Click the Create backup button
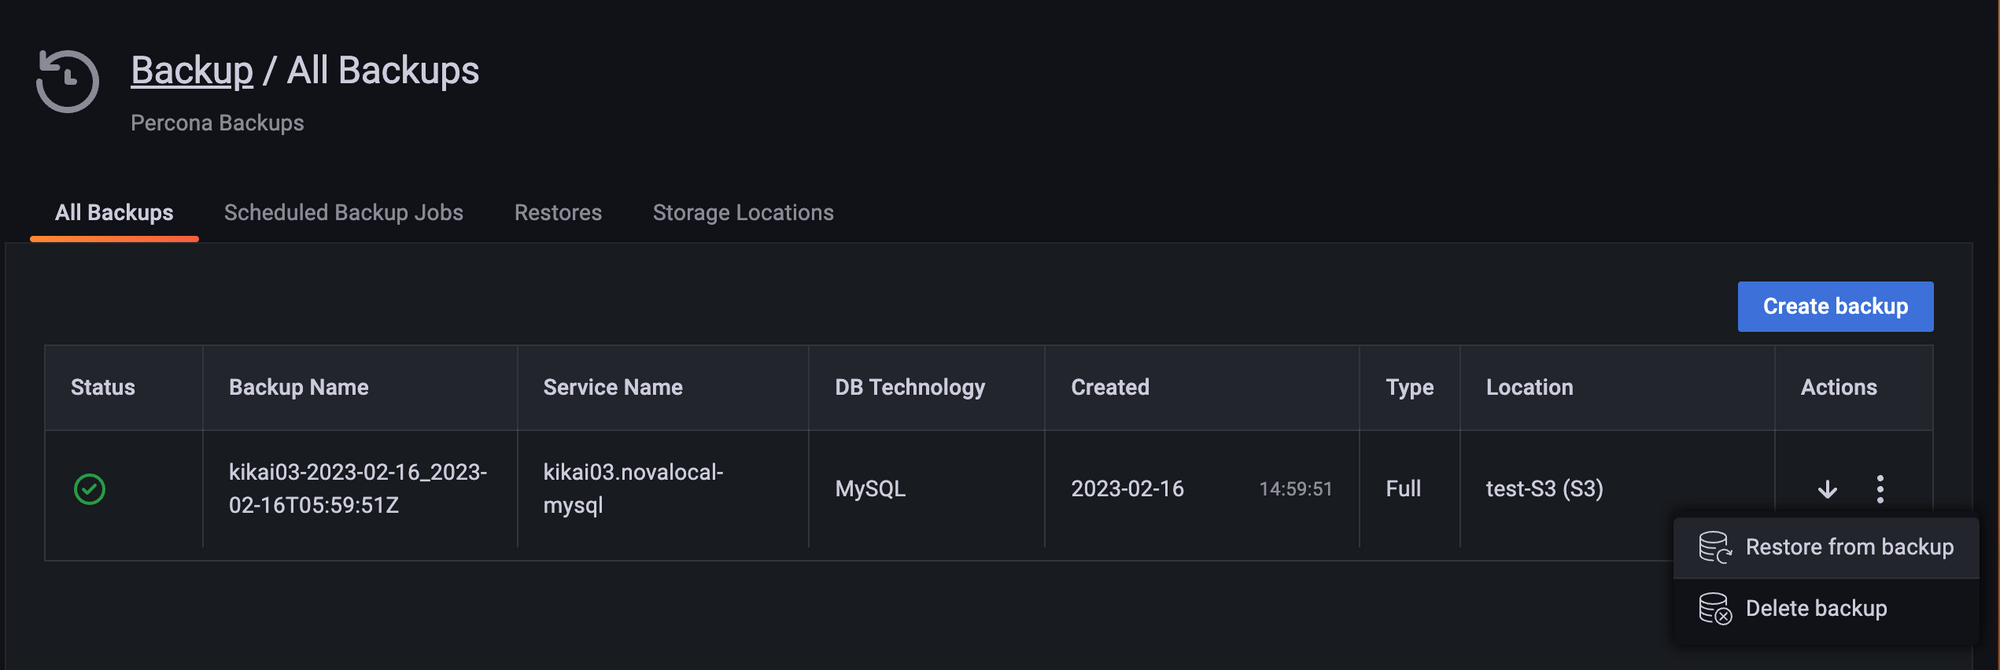 click(x=1835, y=306)
